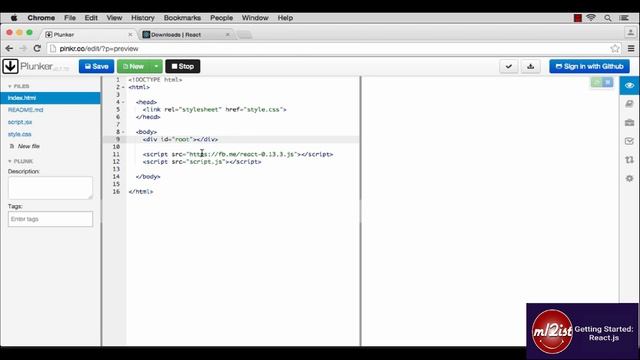The image size is (640, 360).
Task: Click the Plunker logo icon
Action: coord(10,66)
